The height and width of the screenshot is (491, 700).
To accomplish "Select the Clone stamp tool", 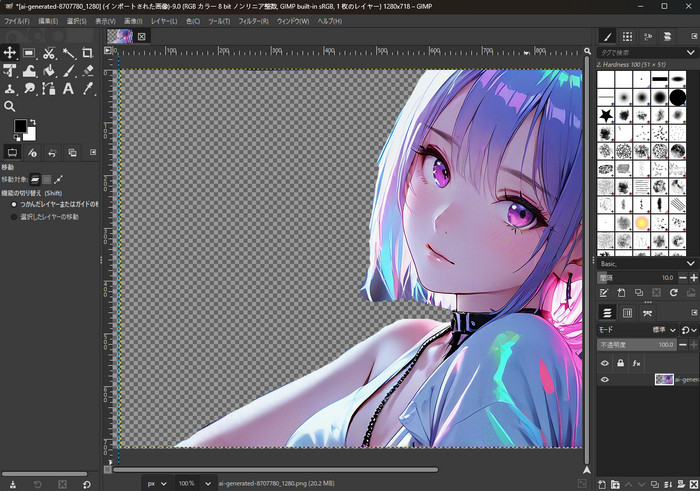I will tap(10, 88).
